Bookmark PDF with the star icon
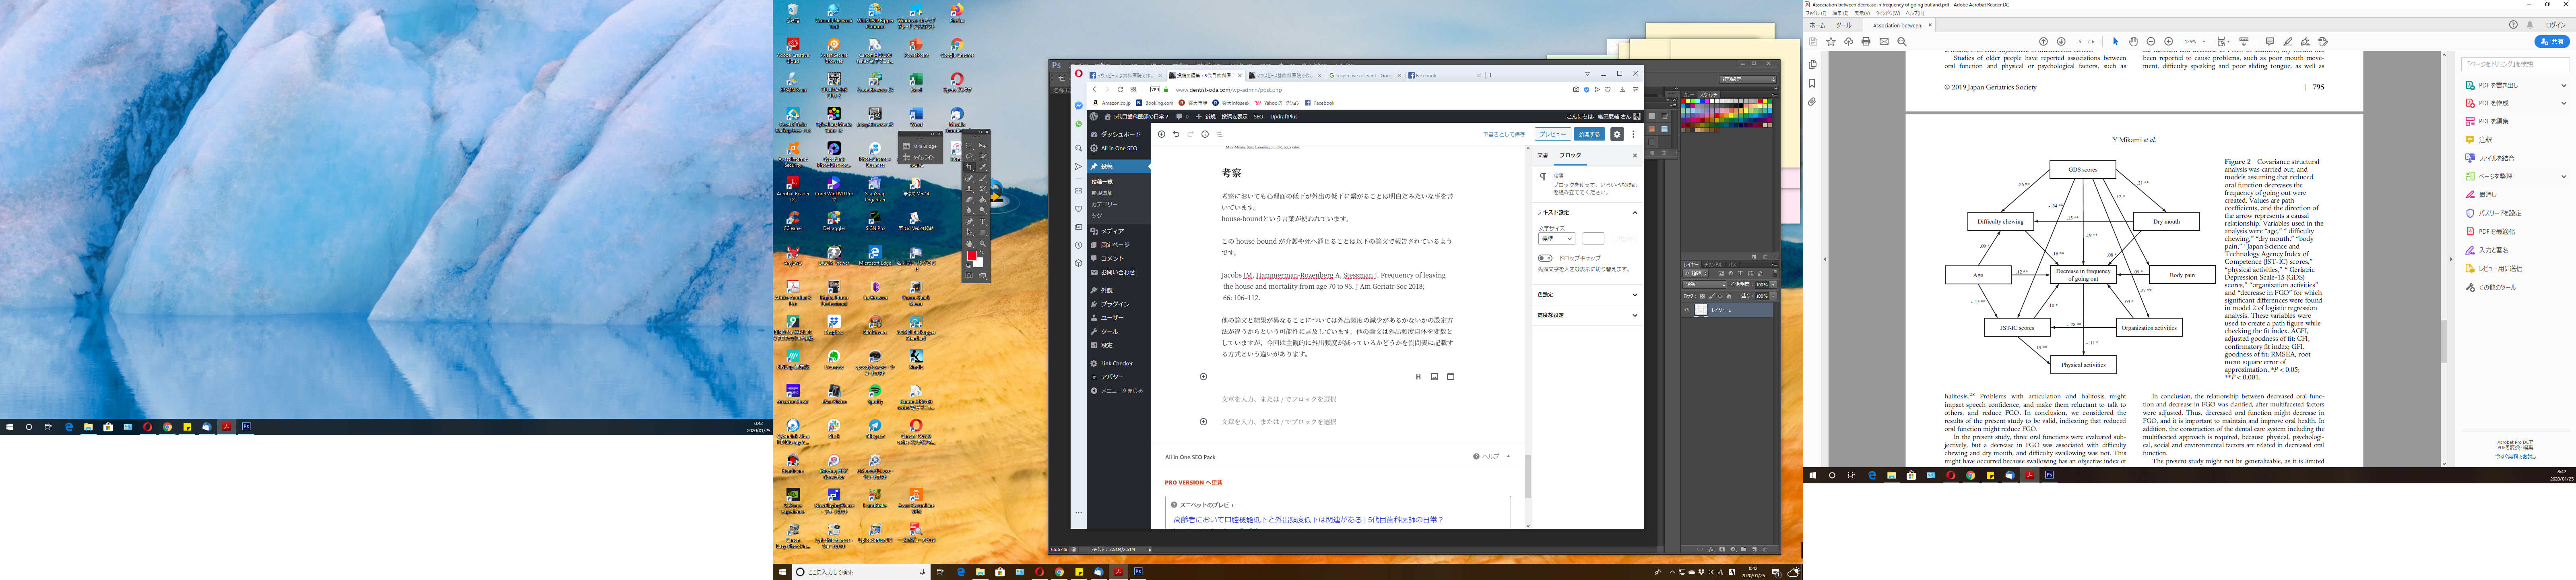 [x=1831, y=42]
